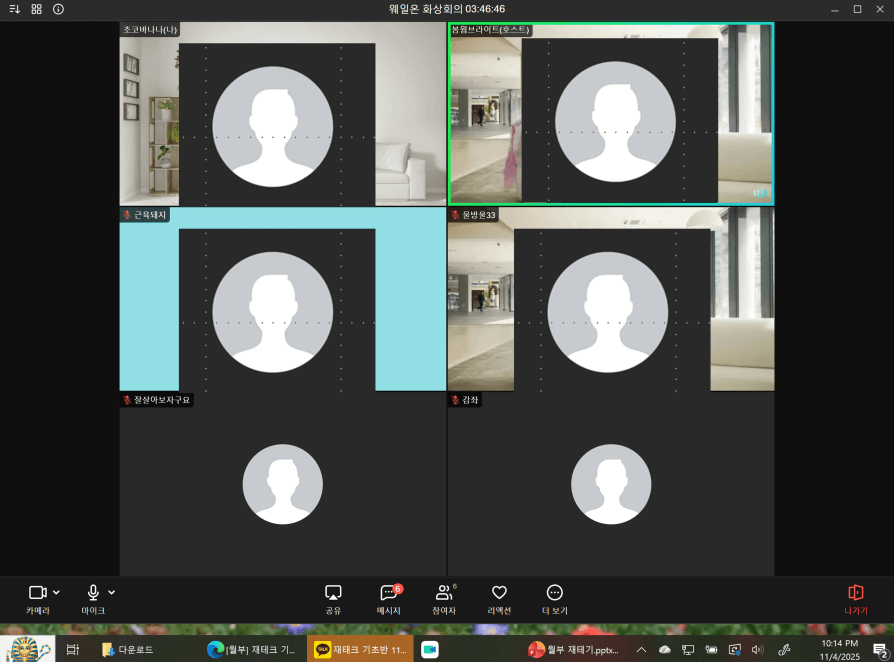Click pen/ink workspace tray icon
The width and height of the screenshot is (894, 662).
(785, 649)
